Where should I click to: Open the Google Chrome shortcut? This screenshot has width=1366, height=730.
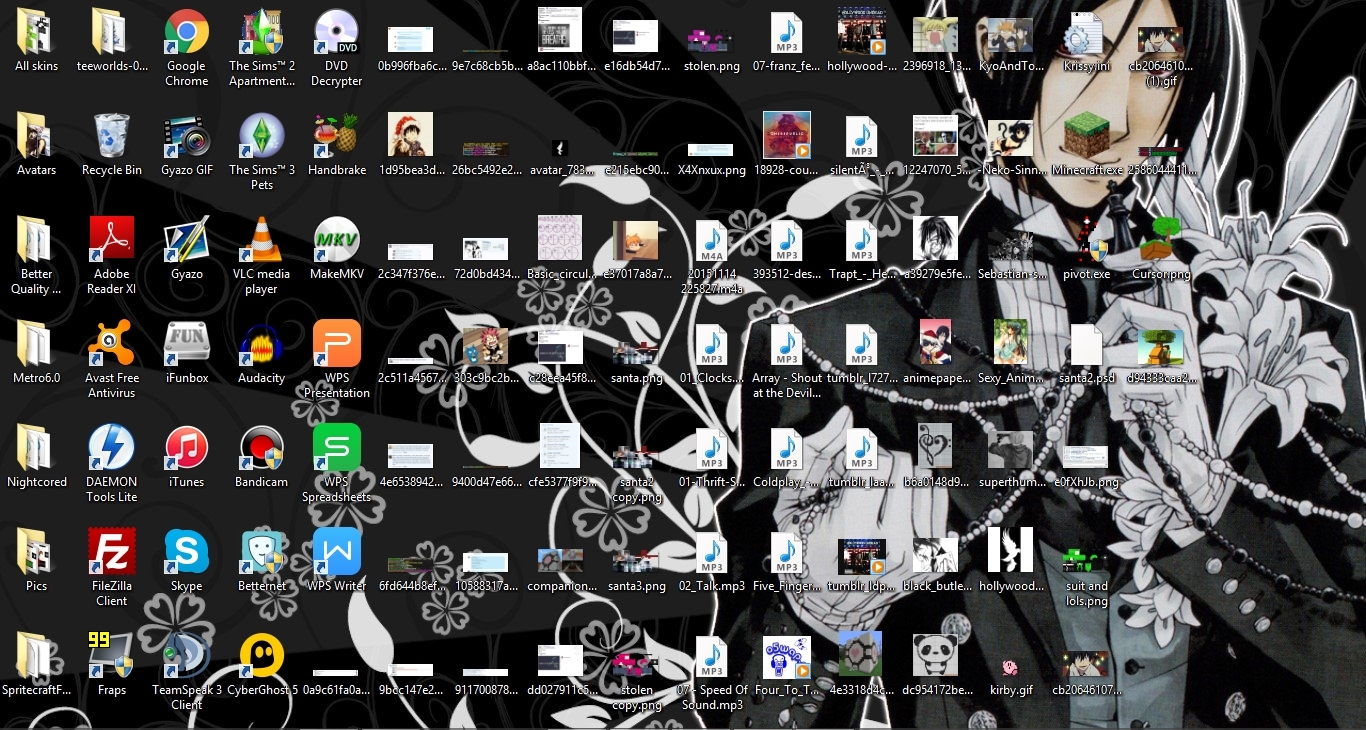[x=187, y=33]
